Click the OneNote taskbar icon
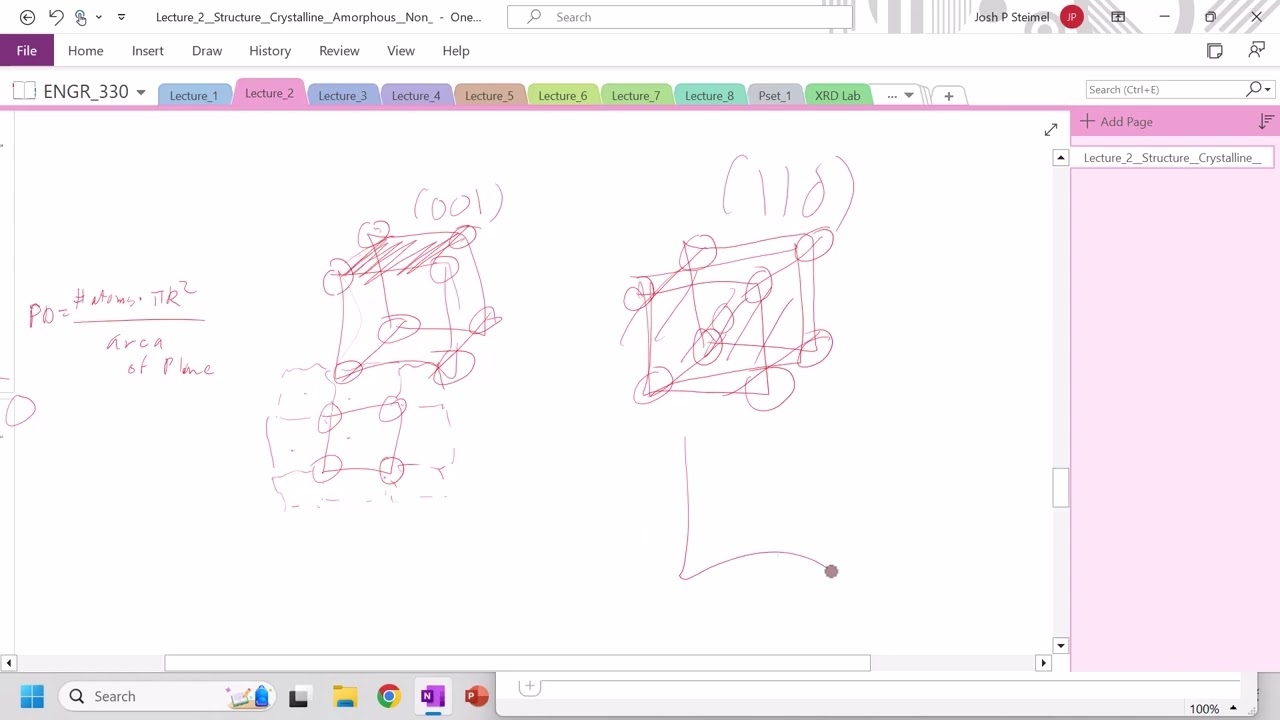This screenshot has height=720, width=1280. coord(433,697)
